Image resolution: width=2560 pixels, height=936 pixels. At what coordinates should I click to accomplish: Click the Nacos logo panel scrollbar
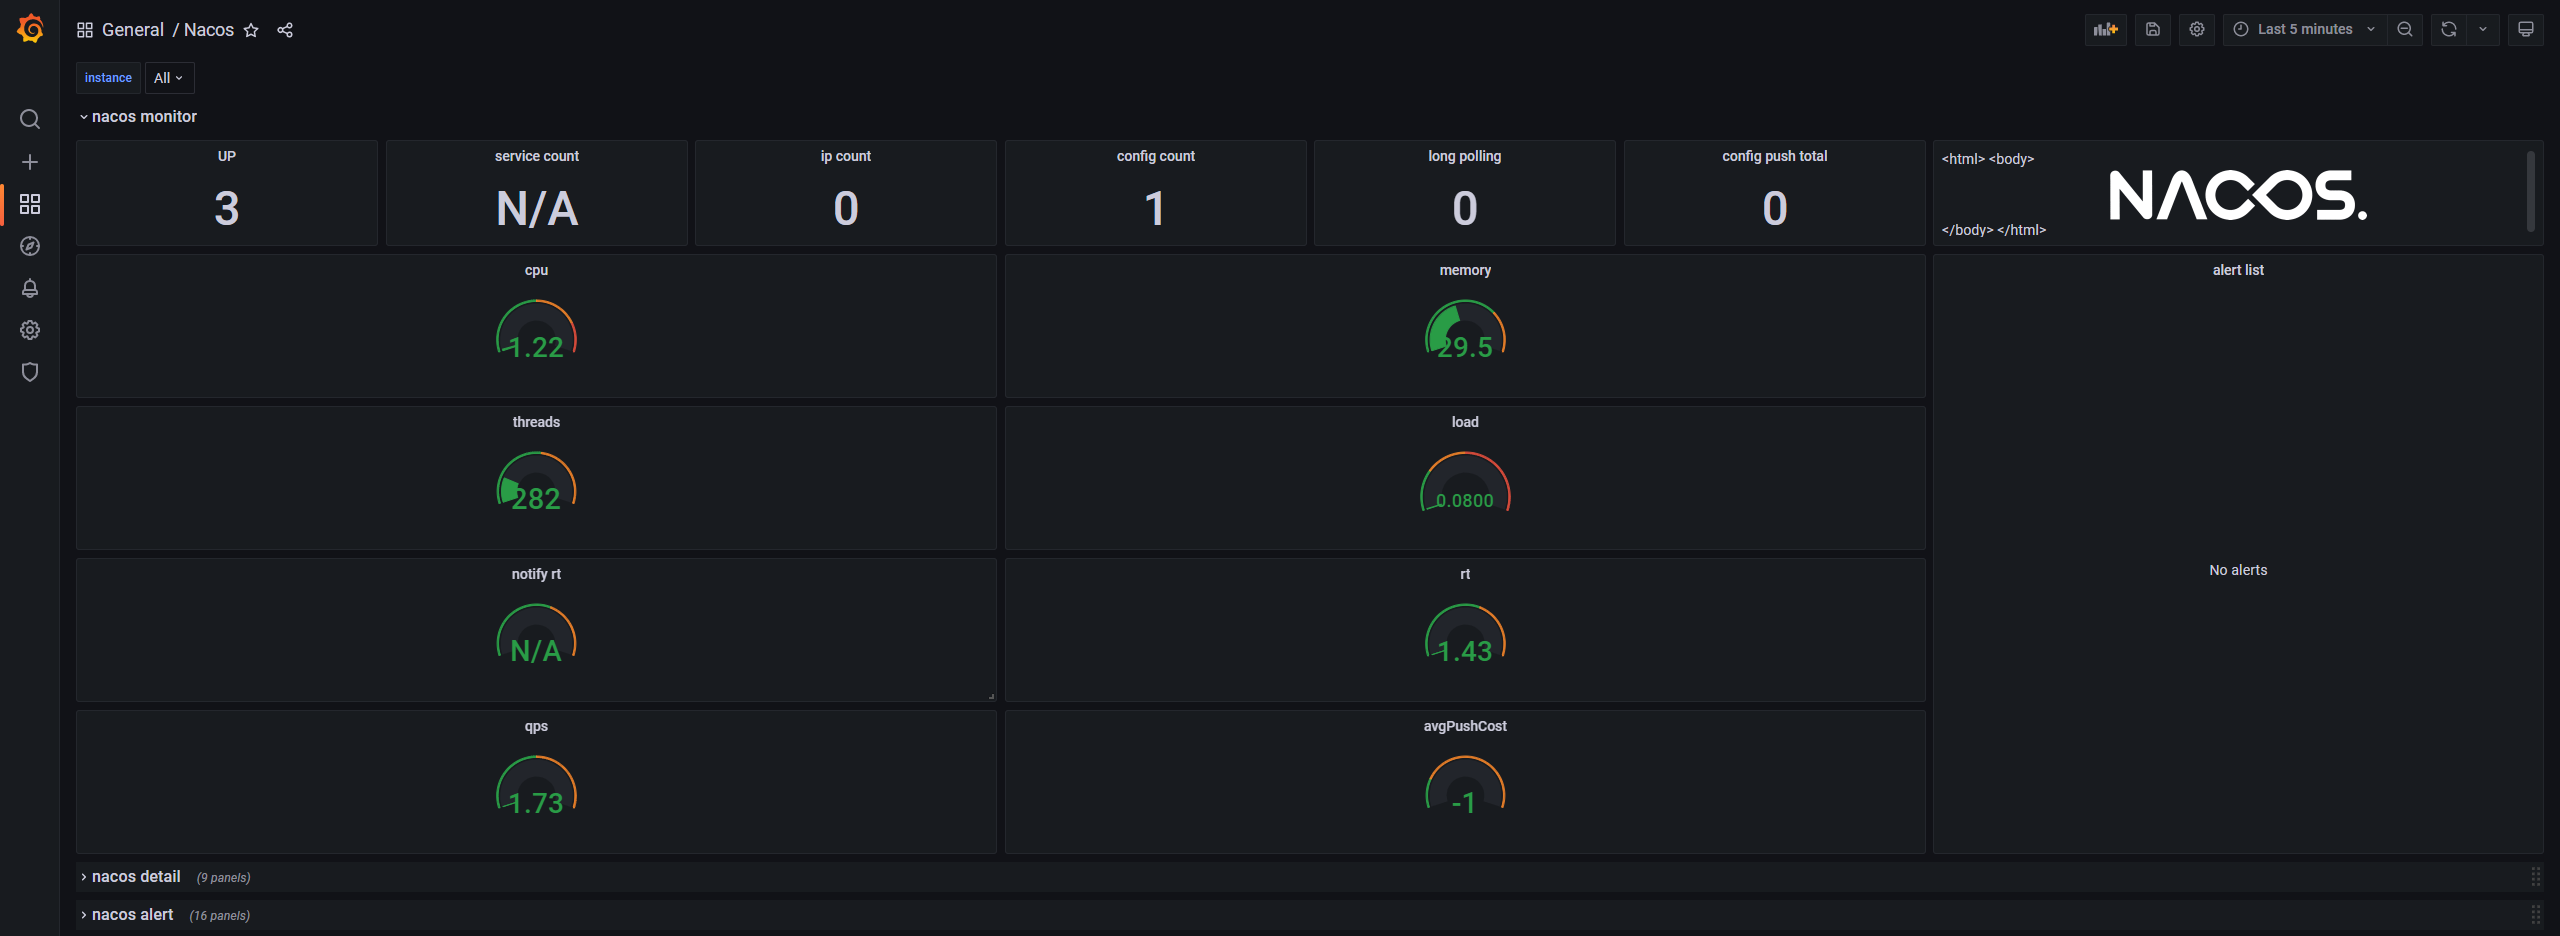2530,190
